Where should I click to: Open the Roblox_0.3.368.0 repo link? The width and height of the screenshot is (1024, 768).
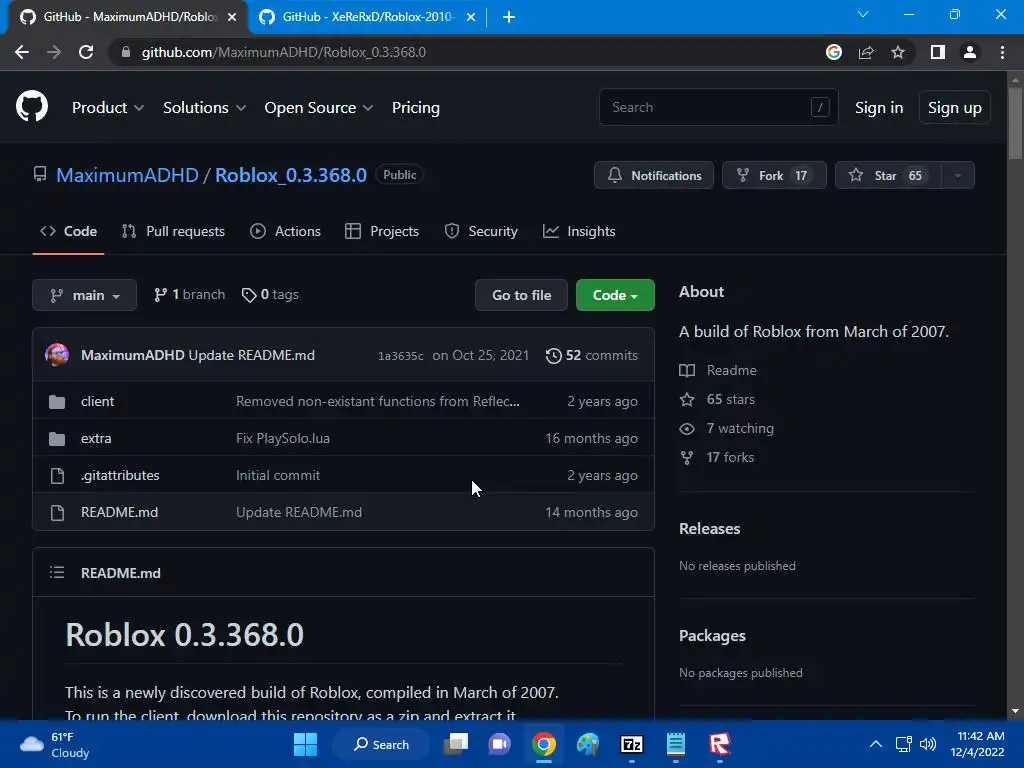pos(291,175)
